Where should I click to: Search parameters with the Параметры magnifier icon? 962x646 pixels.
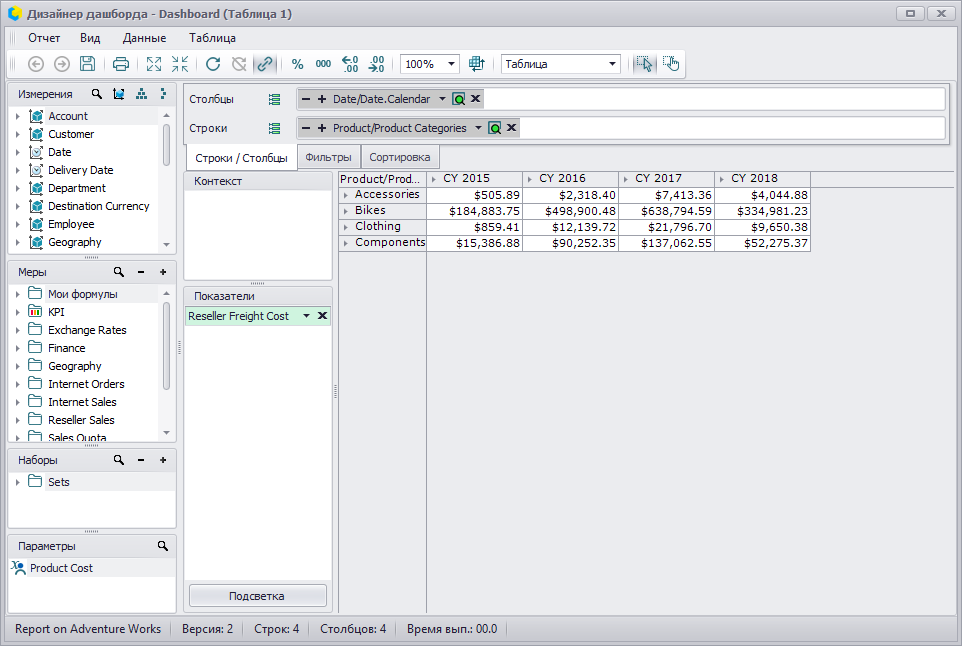[163, 546]
